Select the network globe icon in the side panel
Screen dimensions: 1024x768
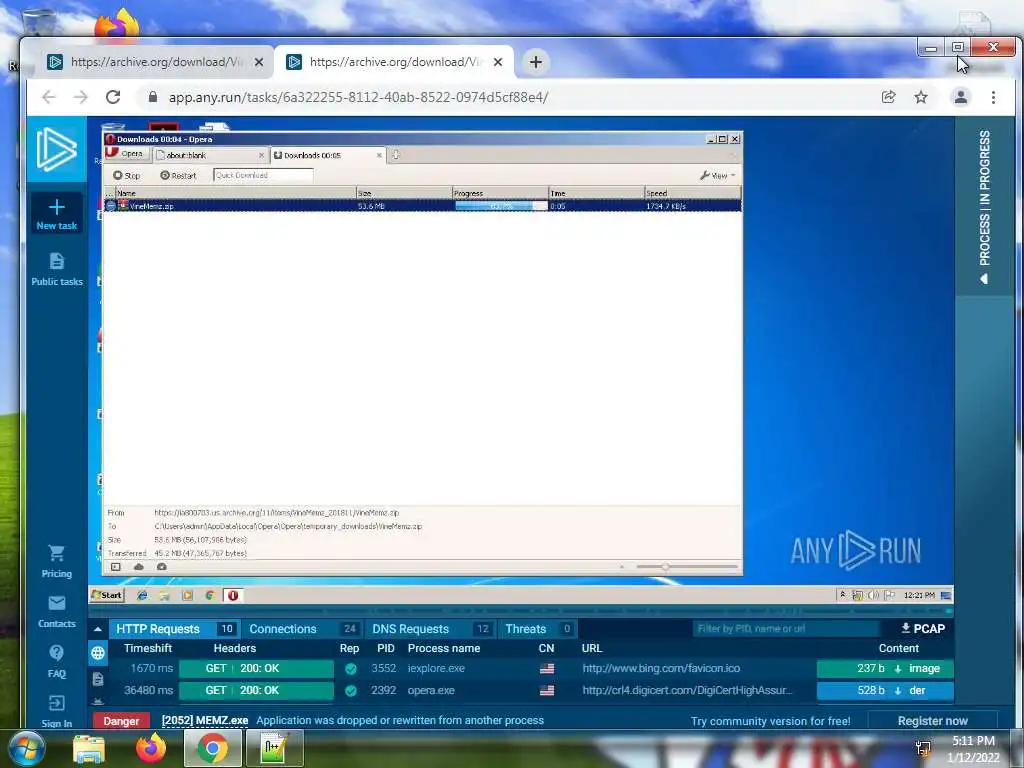[98, 652]
